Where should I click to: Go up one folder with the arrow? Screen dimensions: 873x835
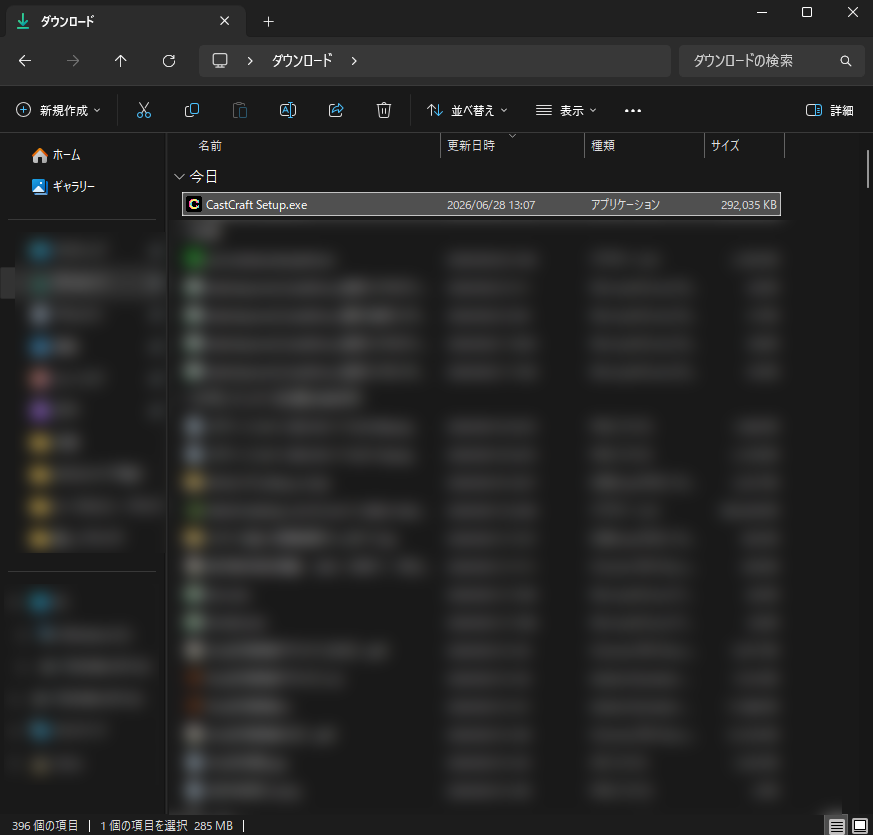120,61
